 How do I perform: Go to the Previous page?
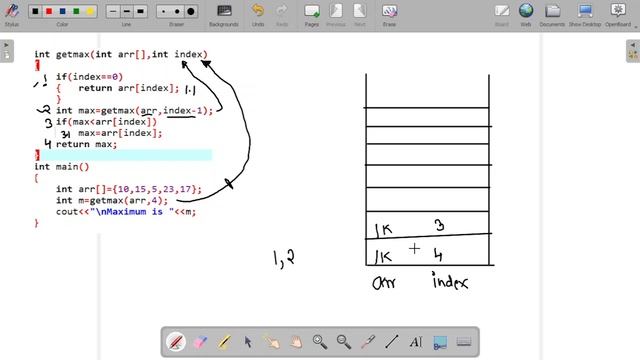(336, 15)
